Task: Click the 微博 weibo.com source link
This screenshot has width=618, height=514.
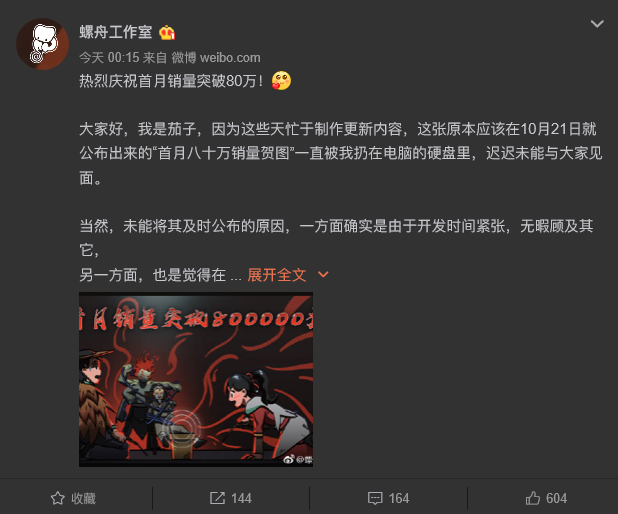Action: pyautogui.click(x=216, y=58)
